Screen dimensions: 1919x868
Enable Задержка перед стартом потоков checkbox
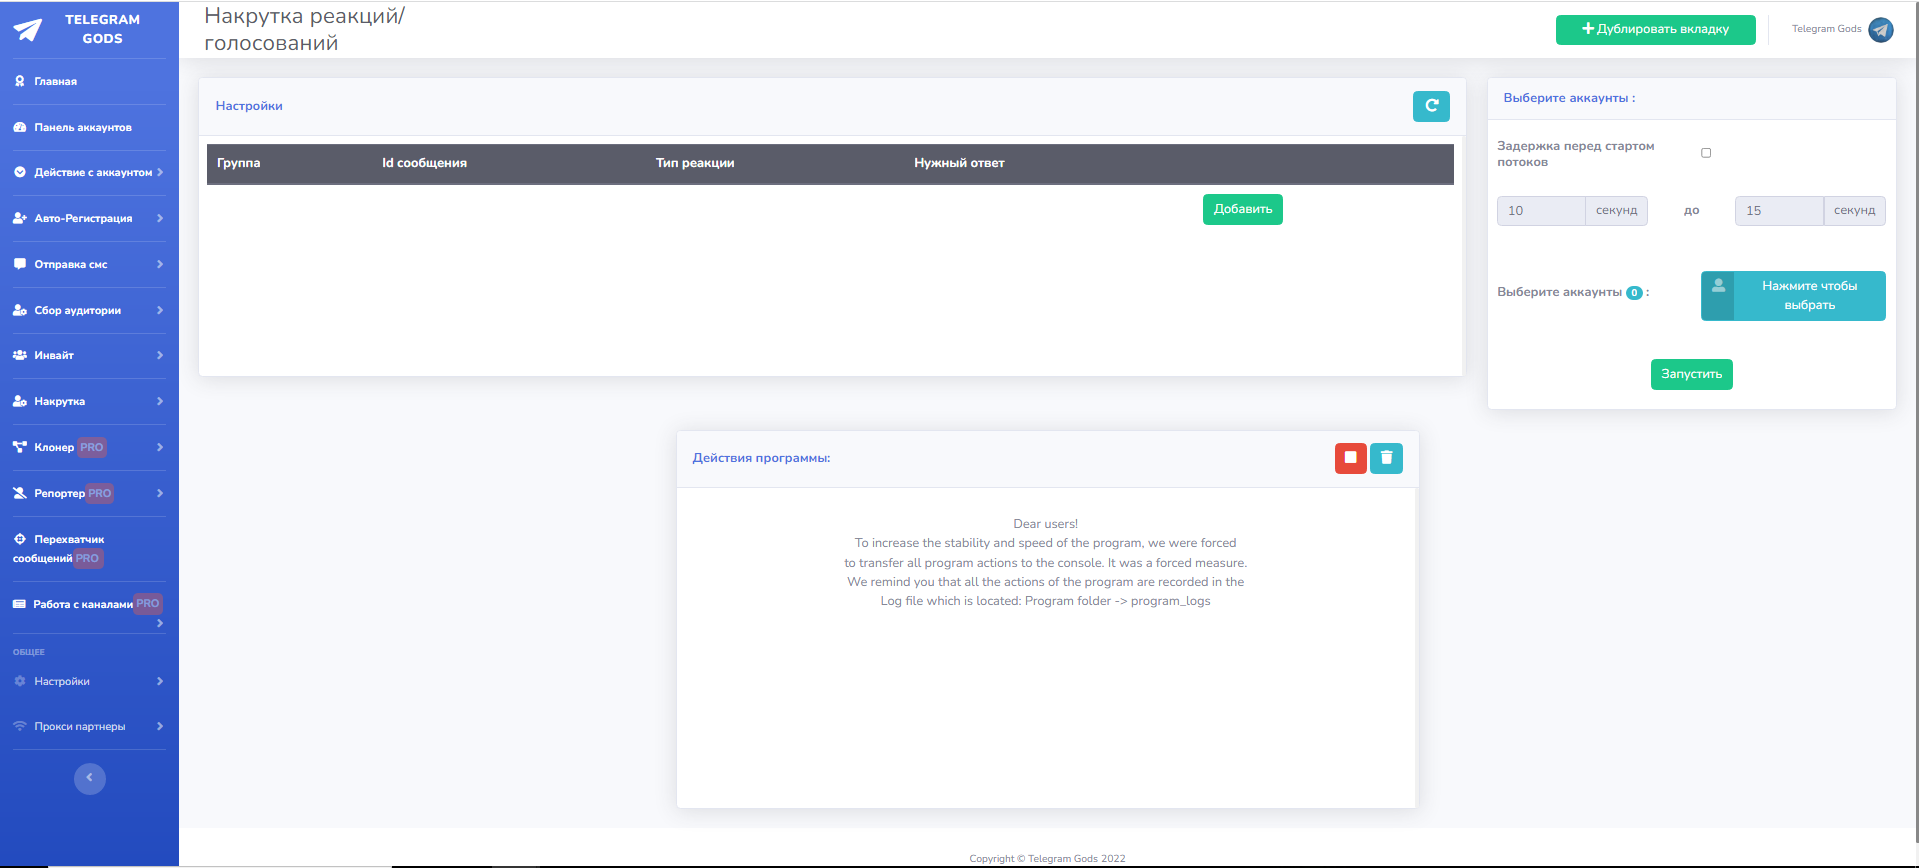point(1706,153)
